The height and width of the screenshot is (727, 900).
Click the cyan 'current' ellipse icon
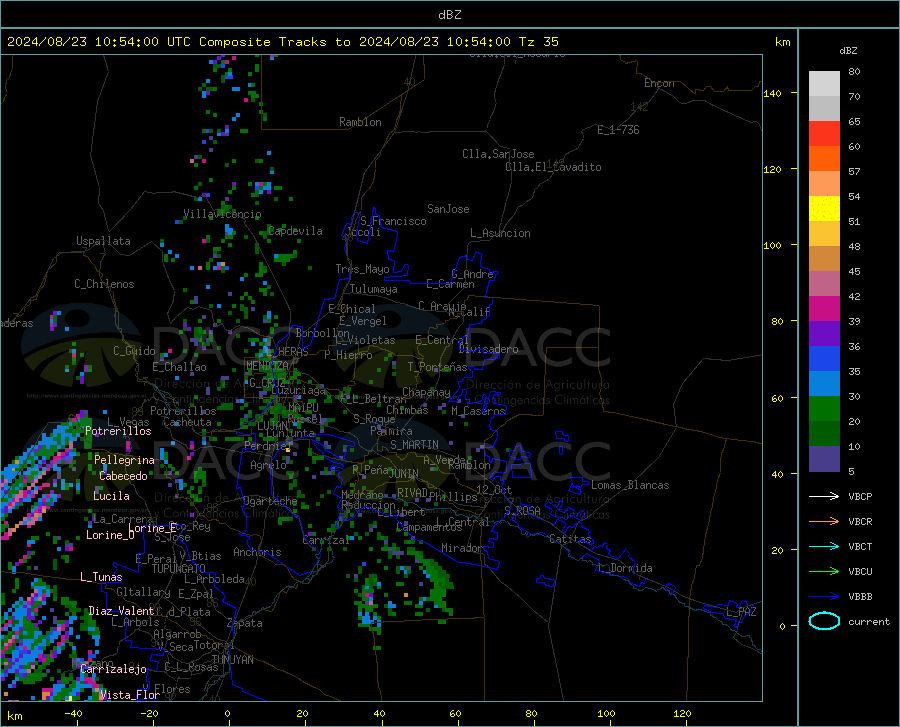coord(824,621)
